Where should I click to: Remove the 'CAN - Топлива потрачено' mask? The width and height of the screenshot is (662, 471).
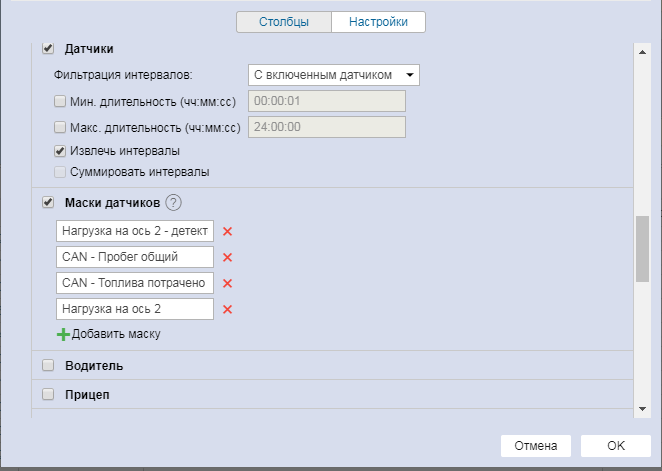pyautogui.click(x=227, y=284)
